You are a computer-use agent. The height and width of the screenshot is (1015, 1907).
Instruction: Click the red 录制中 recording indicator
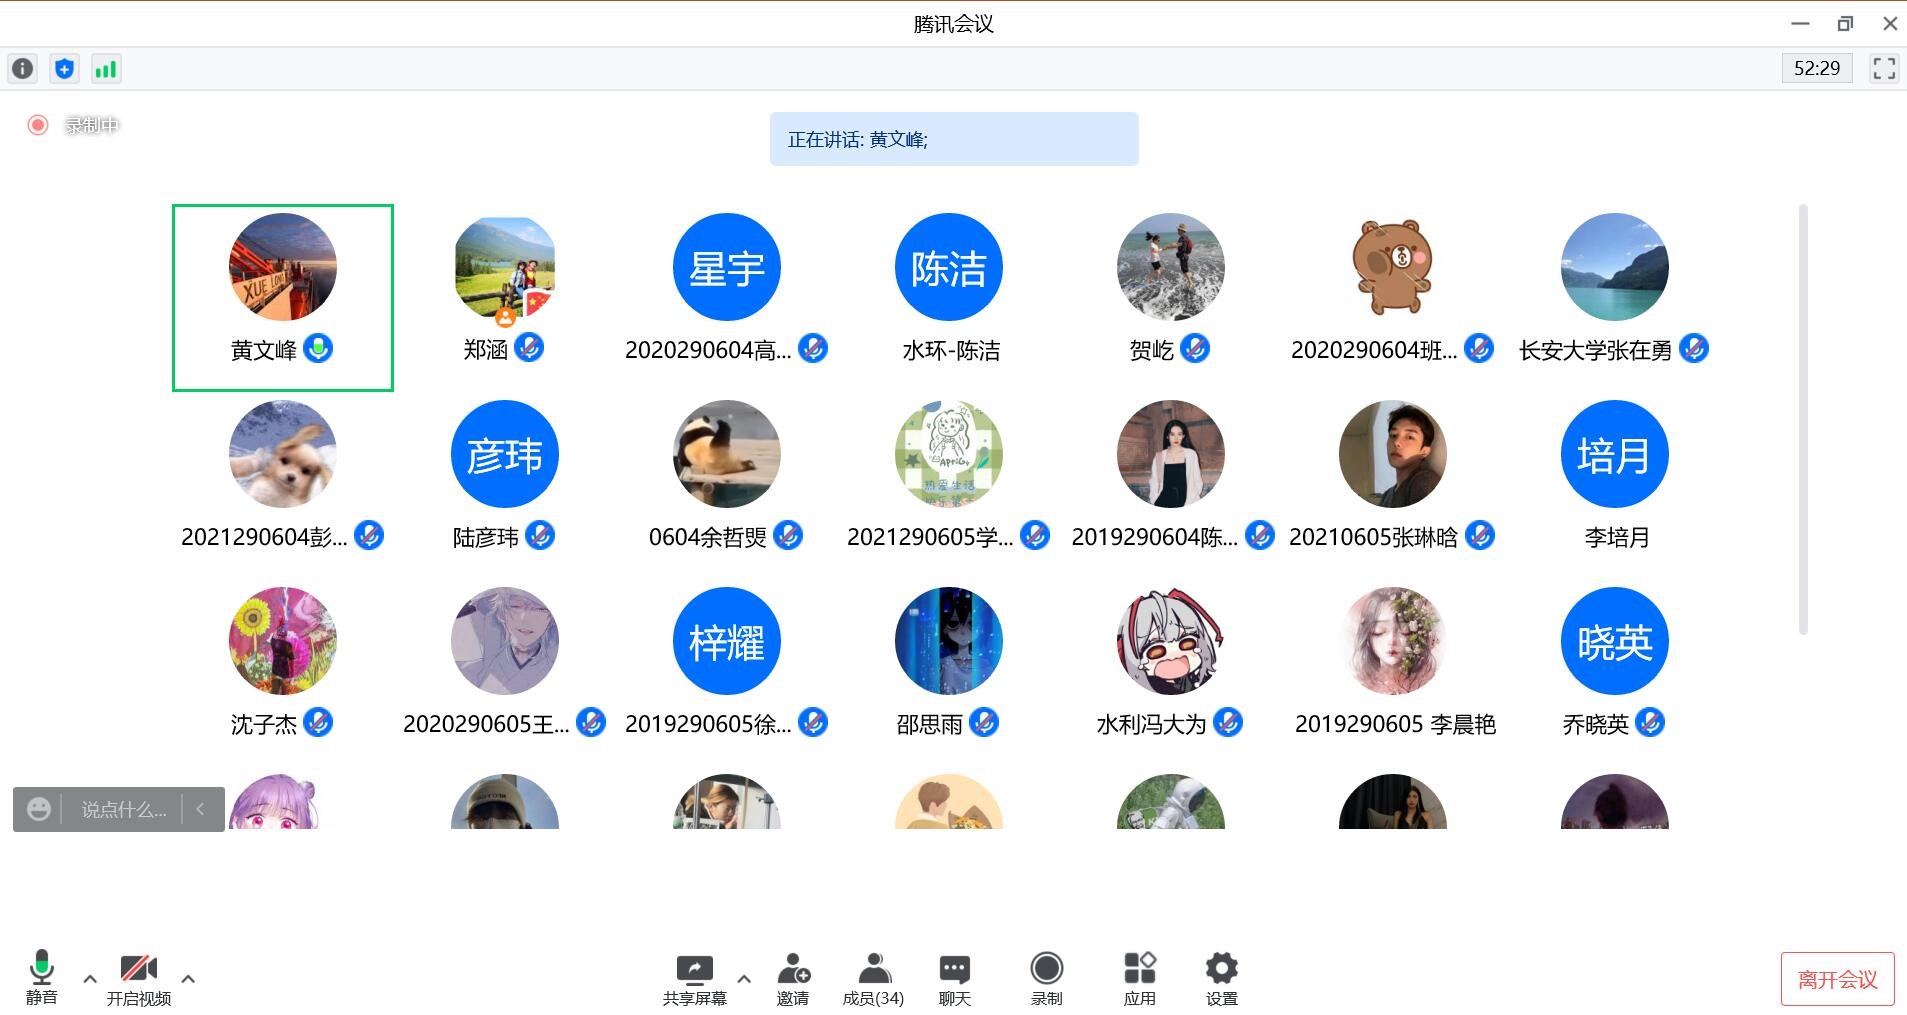coord(38,125)
